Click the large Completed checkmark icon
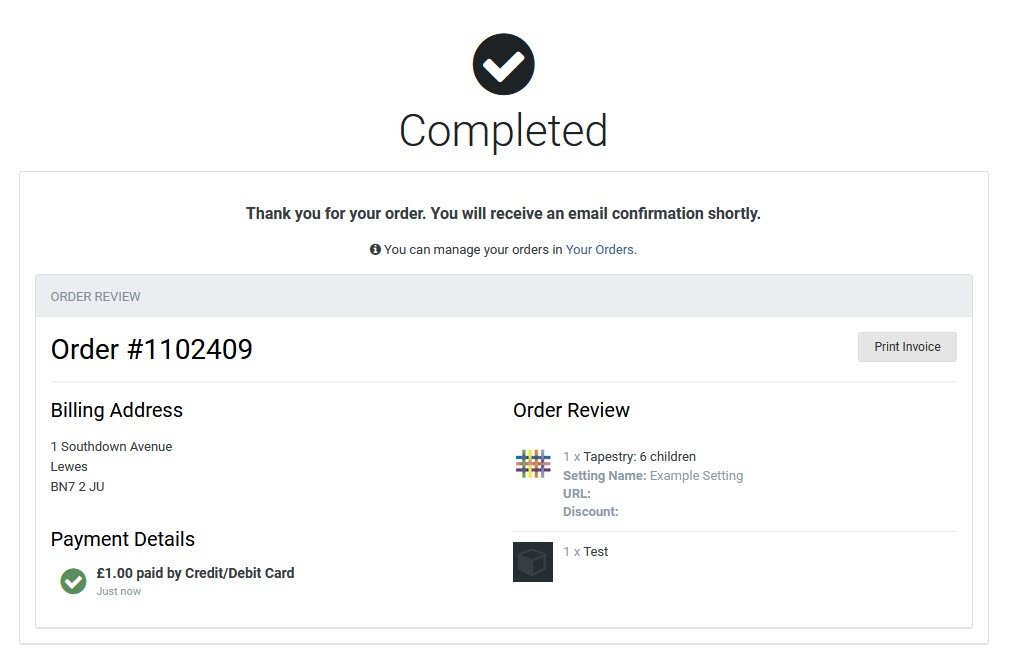This screenshot has height=662, width=1010. [503, 65]
